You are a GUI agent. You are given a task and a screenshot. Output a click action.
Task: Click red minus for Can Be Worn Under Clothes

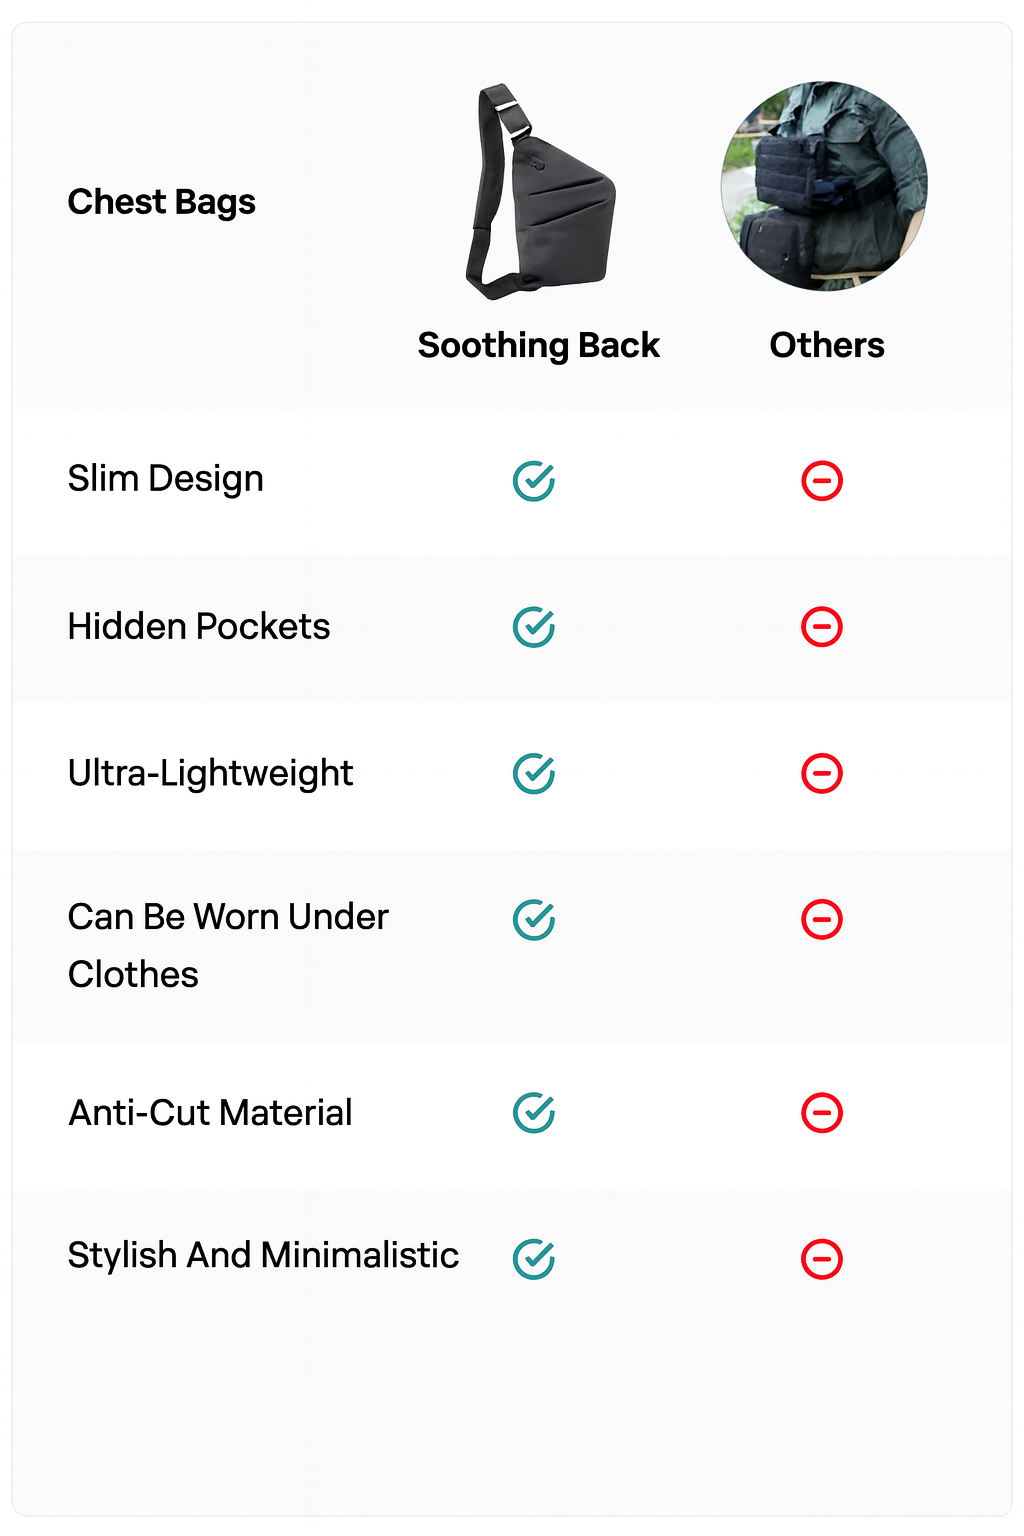tap(822, 920)
